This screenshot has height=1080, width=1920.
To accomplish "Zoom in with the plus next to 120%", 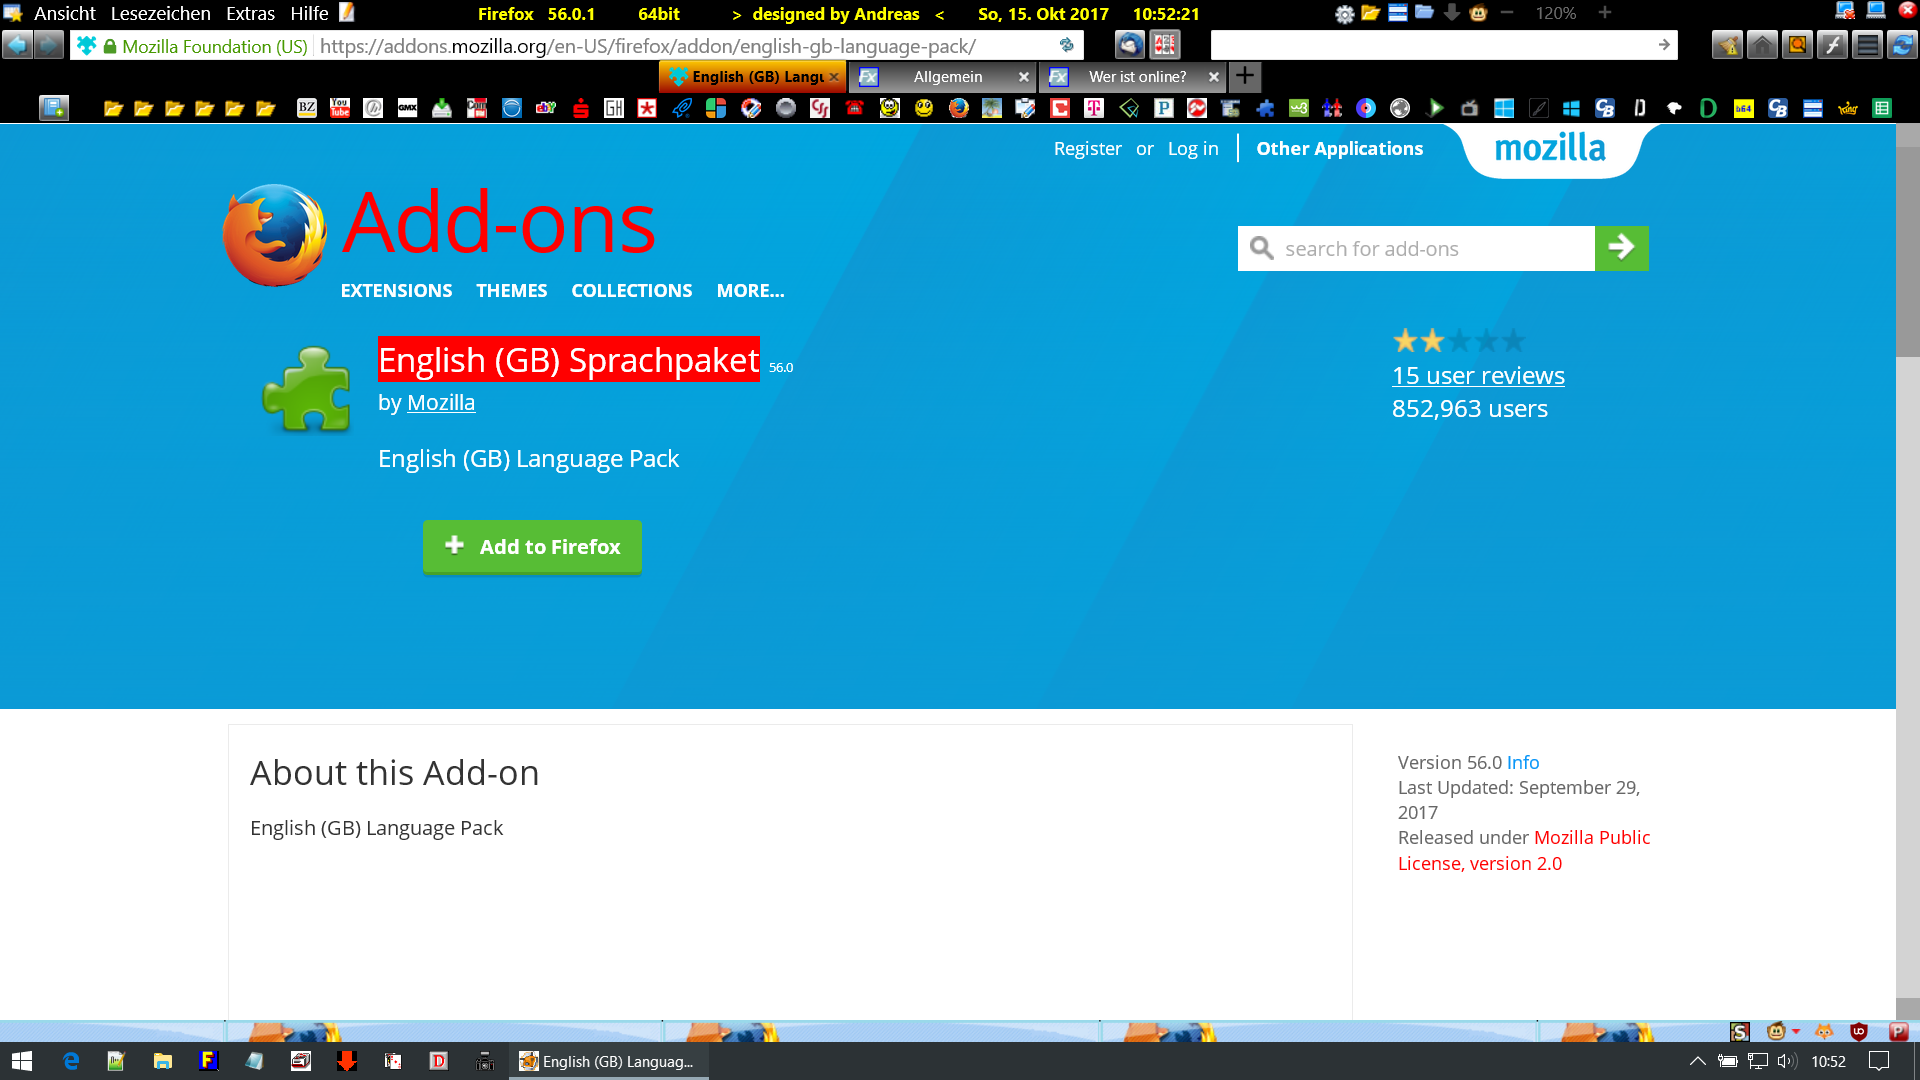I will click(x=1605, y=13).
